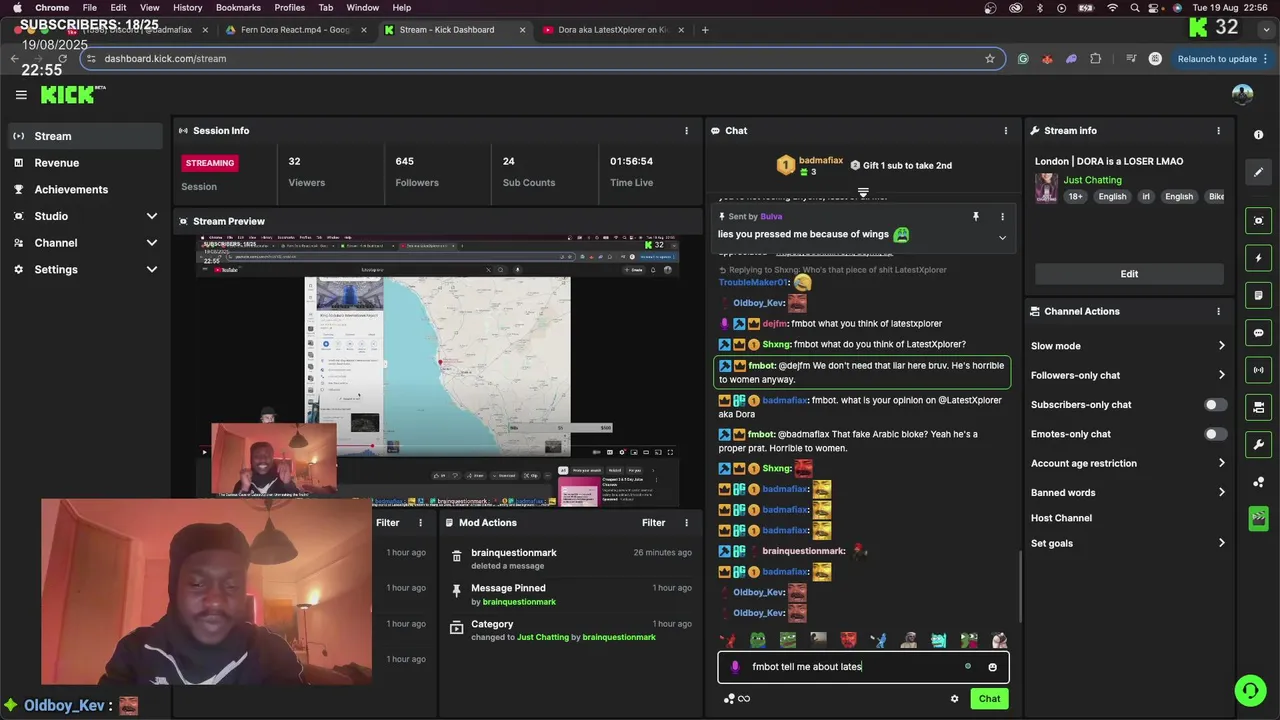Open Channel Actions three-dot options

(1218, 311)
